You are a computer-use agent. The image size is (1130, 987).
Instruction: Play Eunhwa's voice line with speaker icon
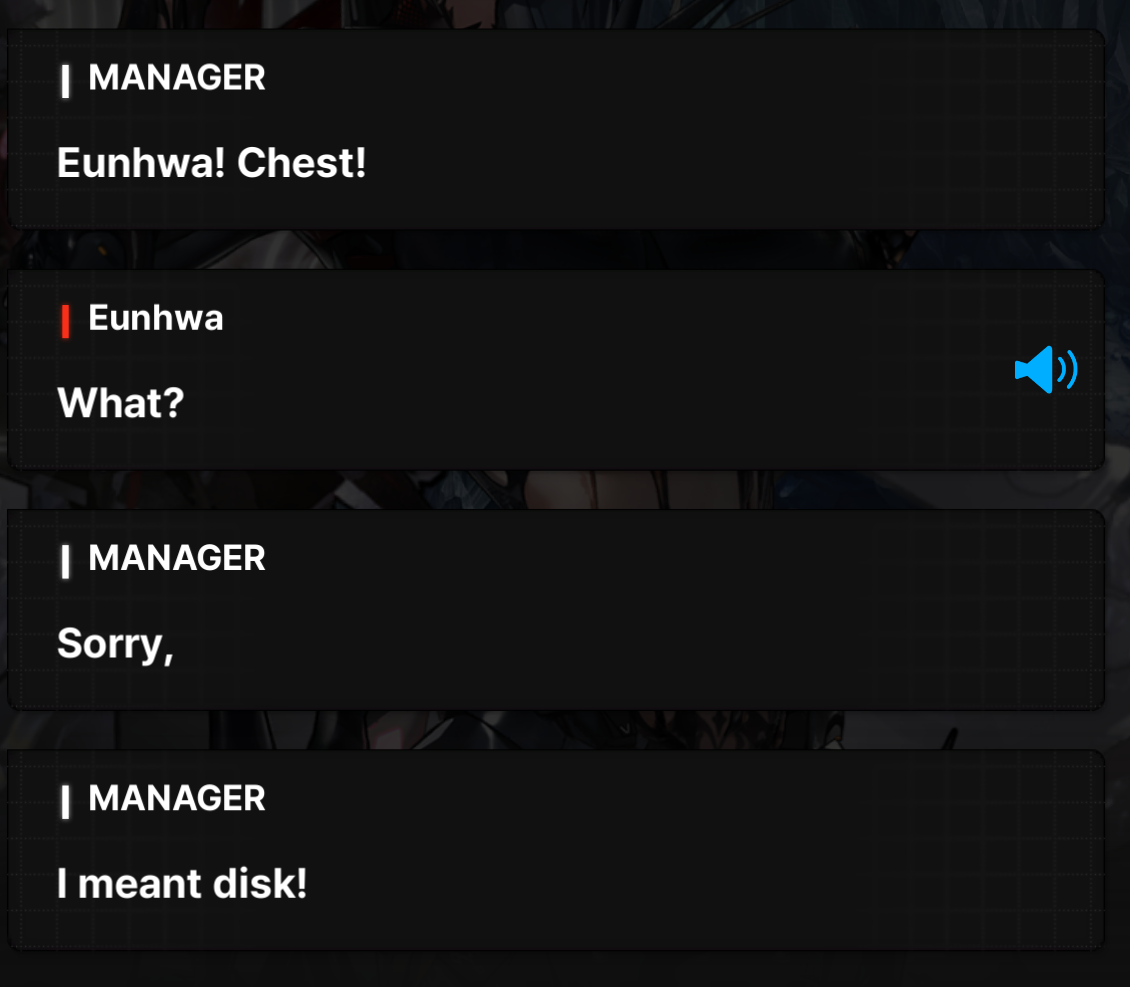[1046, 370]
